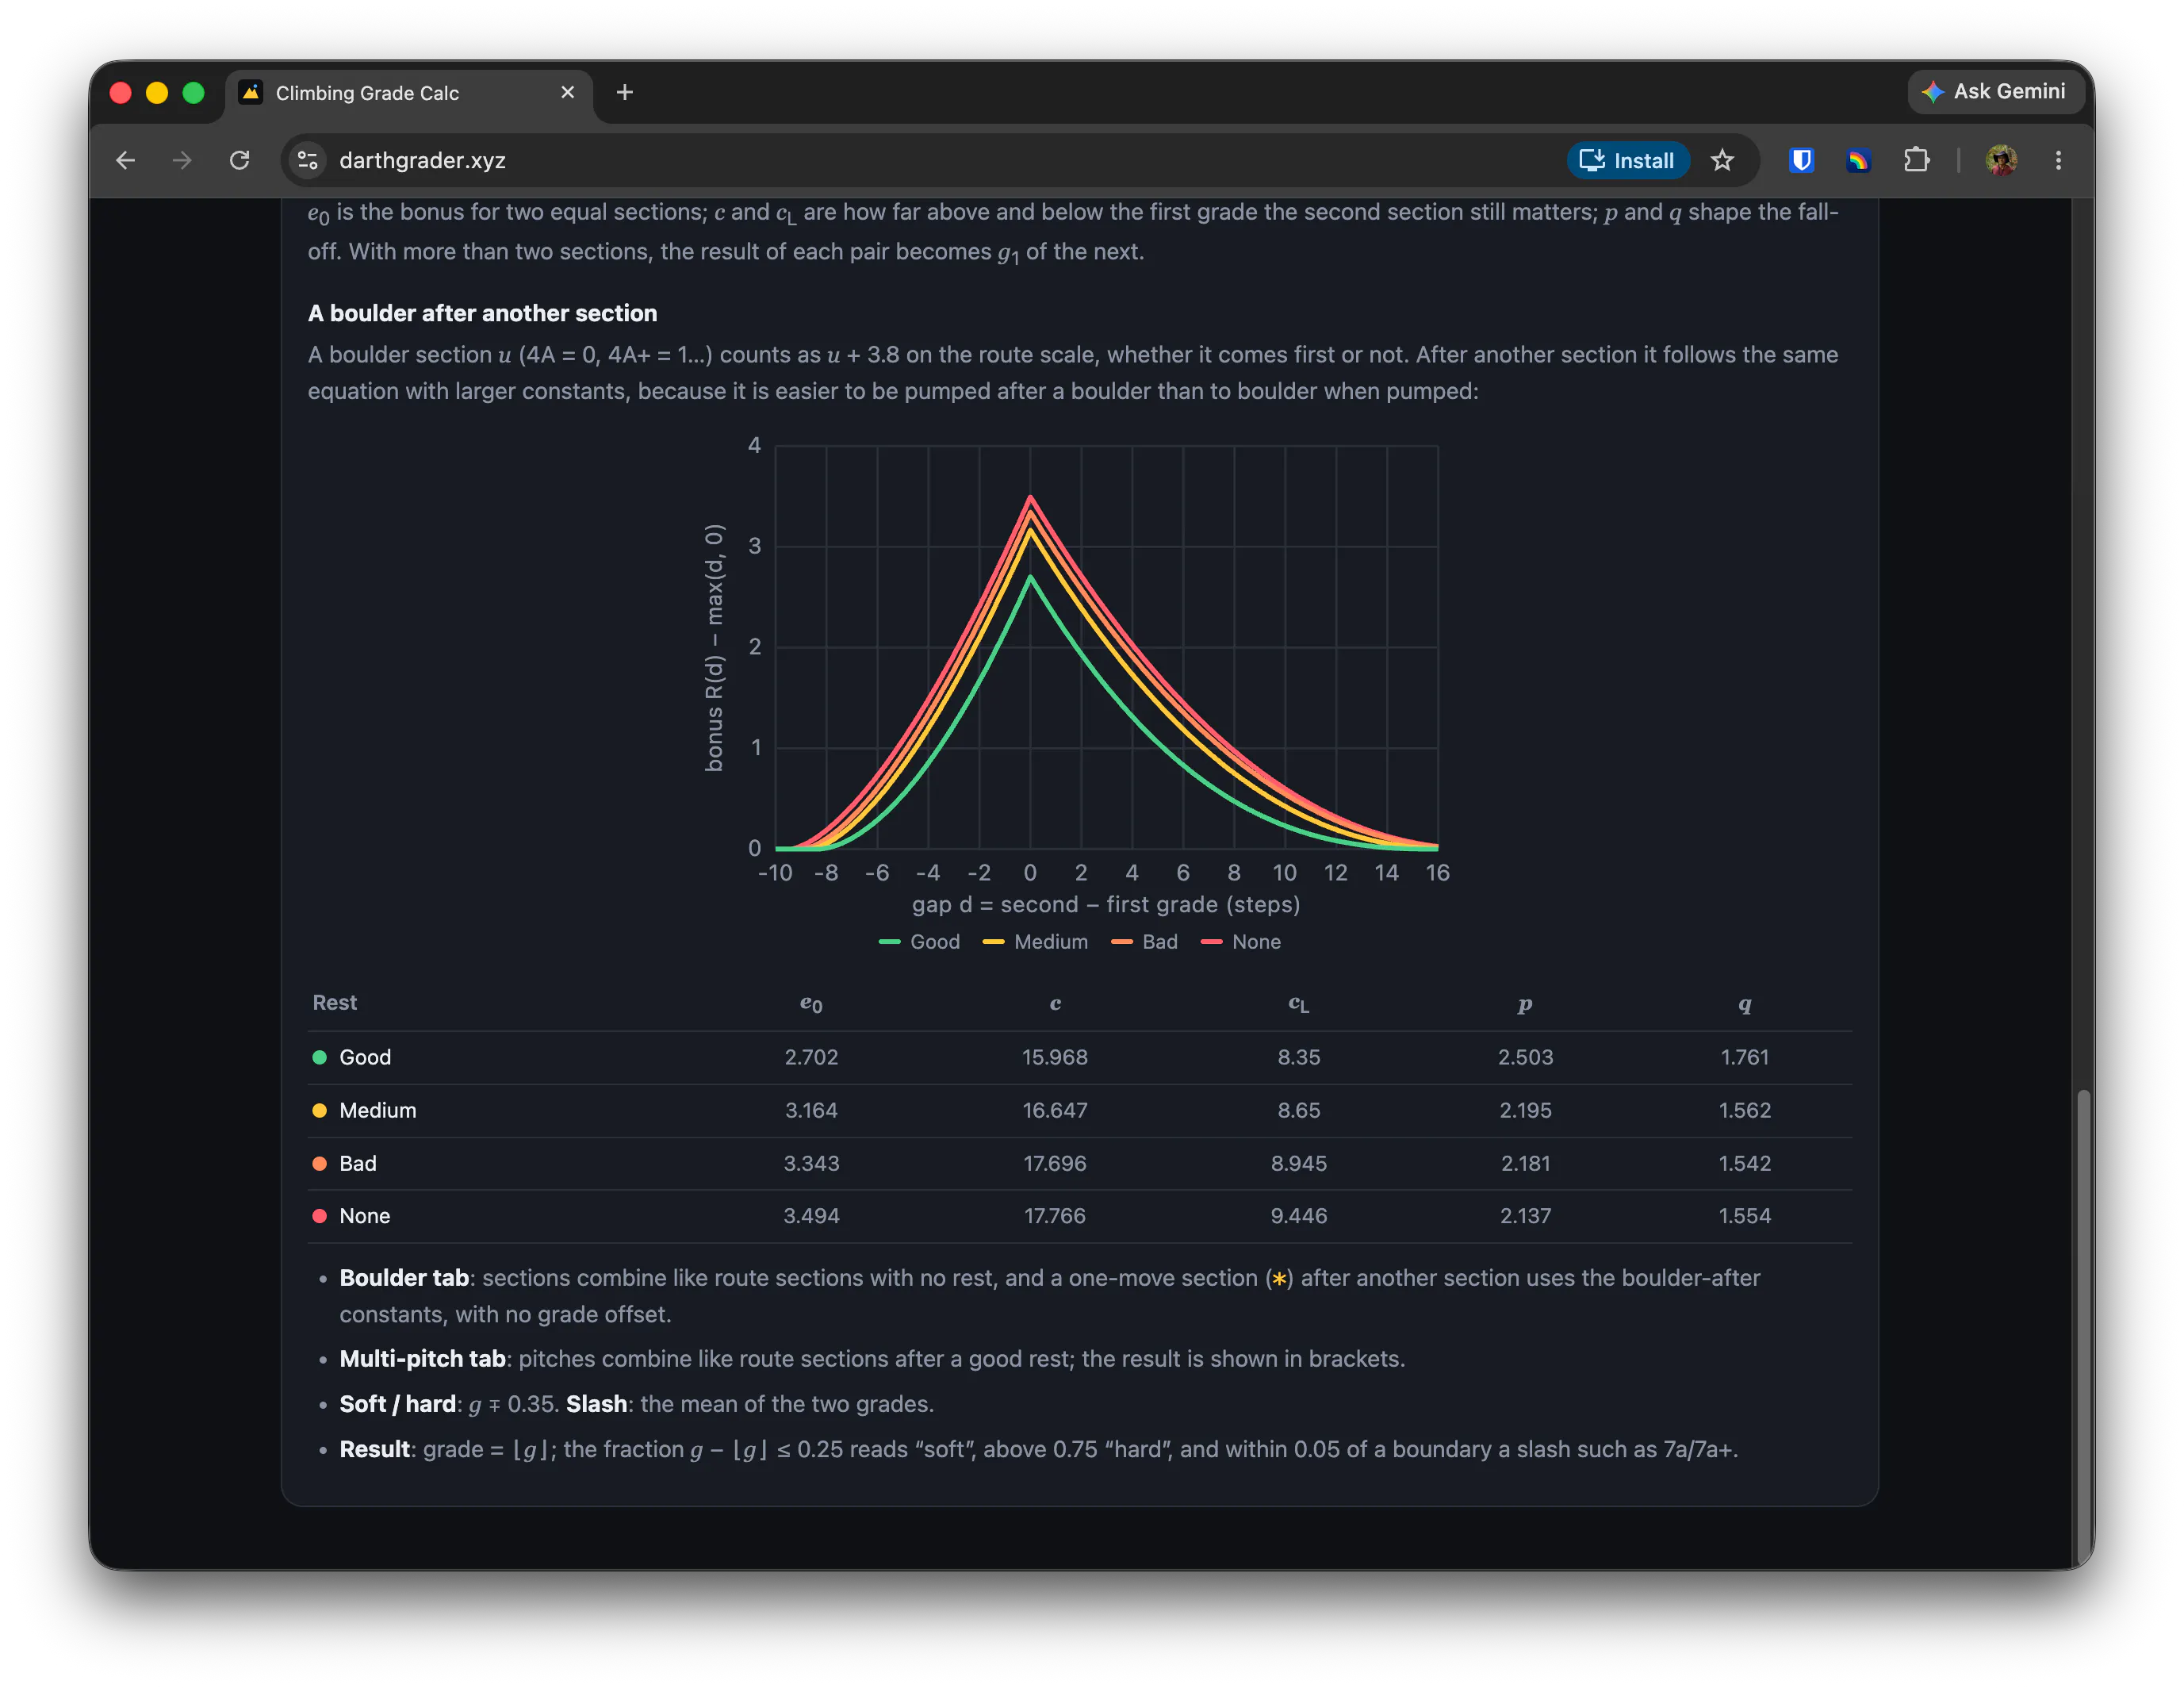Click the green dot beside Good row

point(319,1057)
